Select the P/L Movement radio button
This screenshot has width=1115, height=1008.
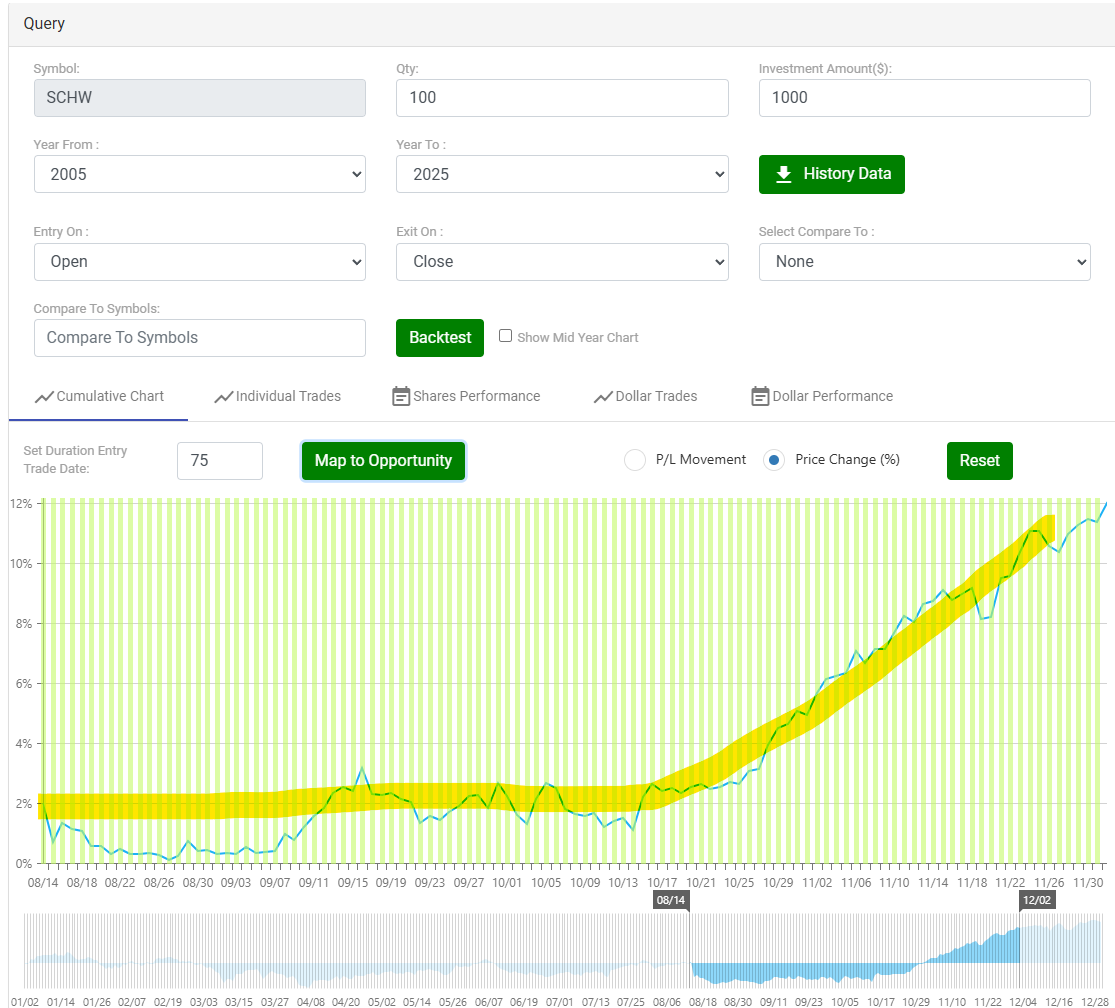634,460
